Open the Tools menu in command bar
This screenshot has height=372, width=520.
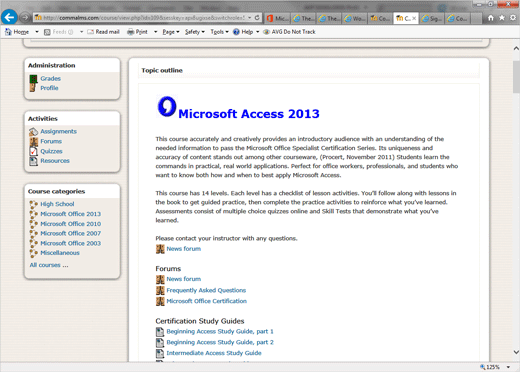coord(219,32)
